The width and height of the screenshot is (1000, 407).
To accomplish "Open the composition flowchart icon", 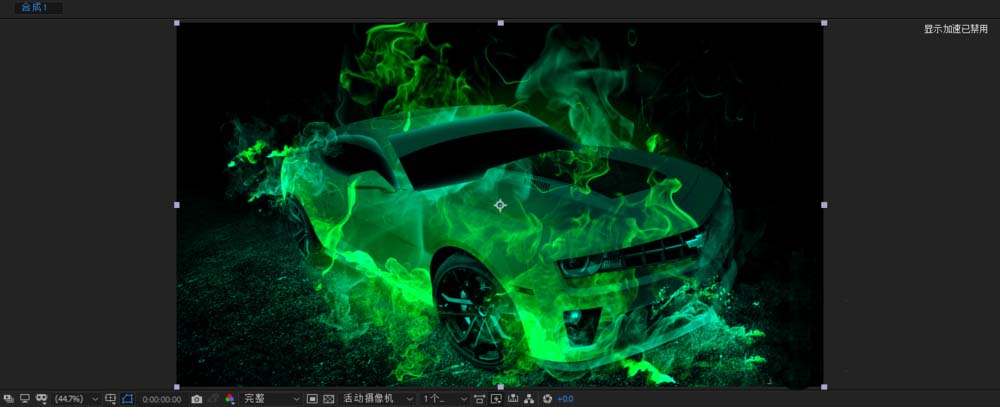I will click(529, 398).
